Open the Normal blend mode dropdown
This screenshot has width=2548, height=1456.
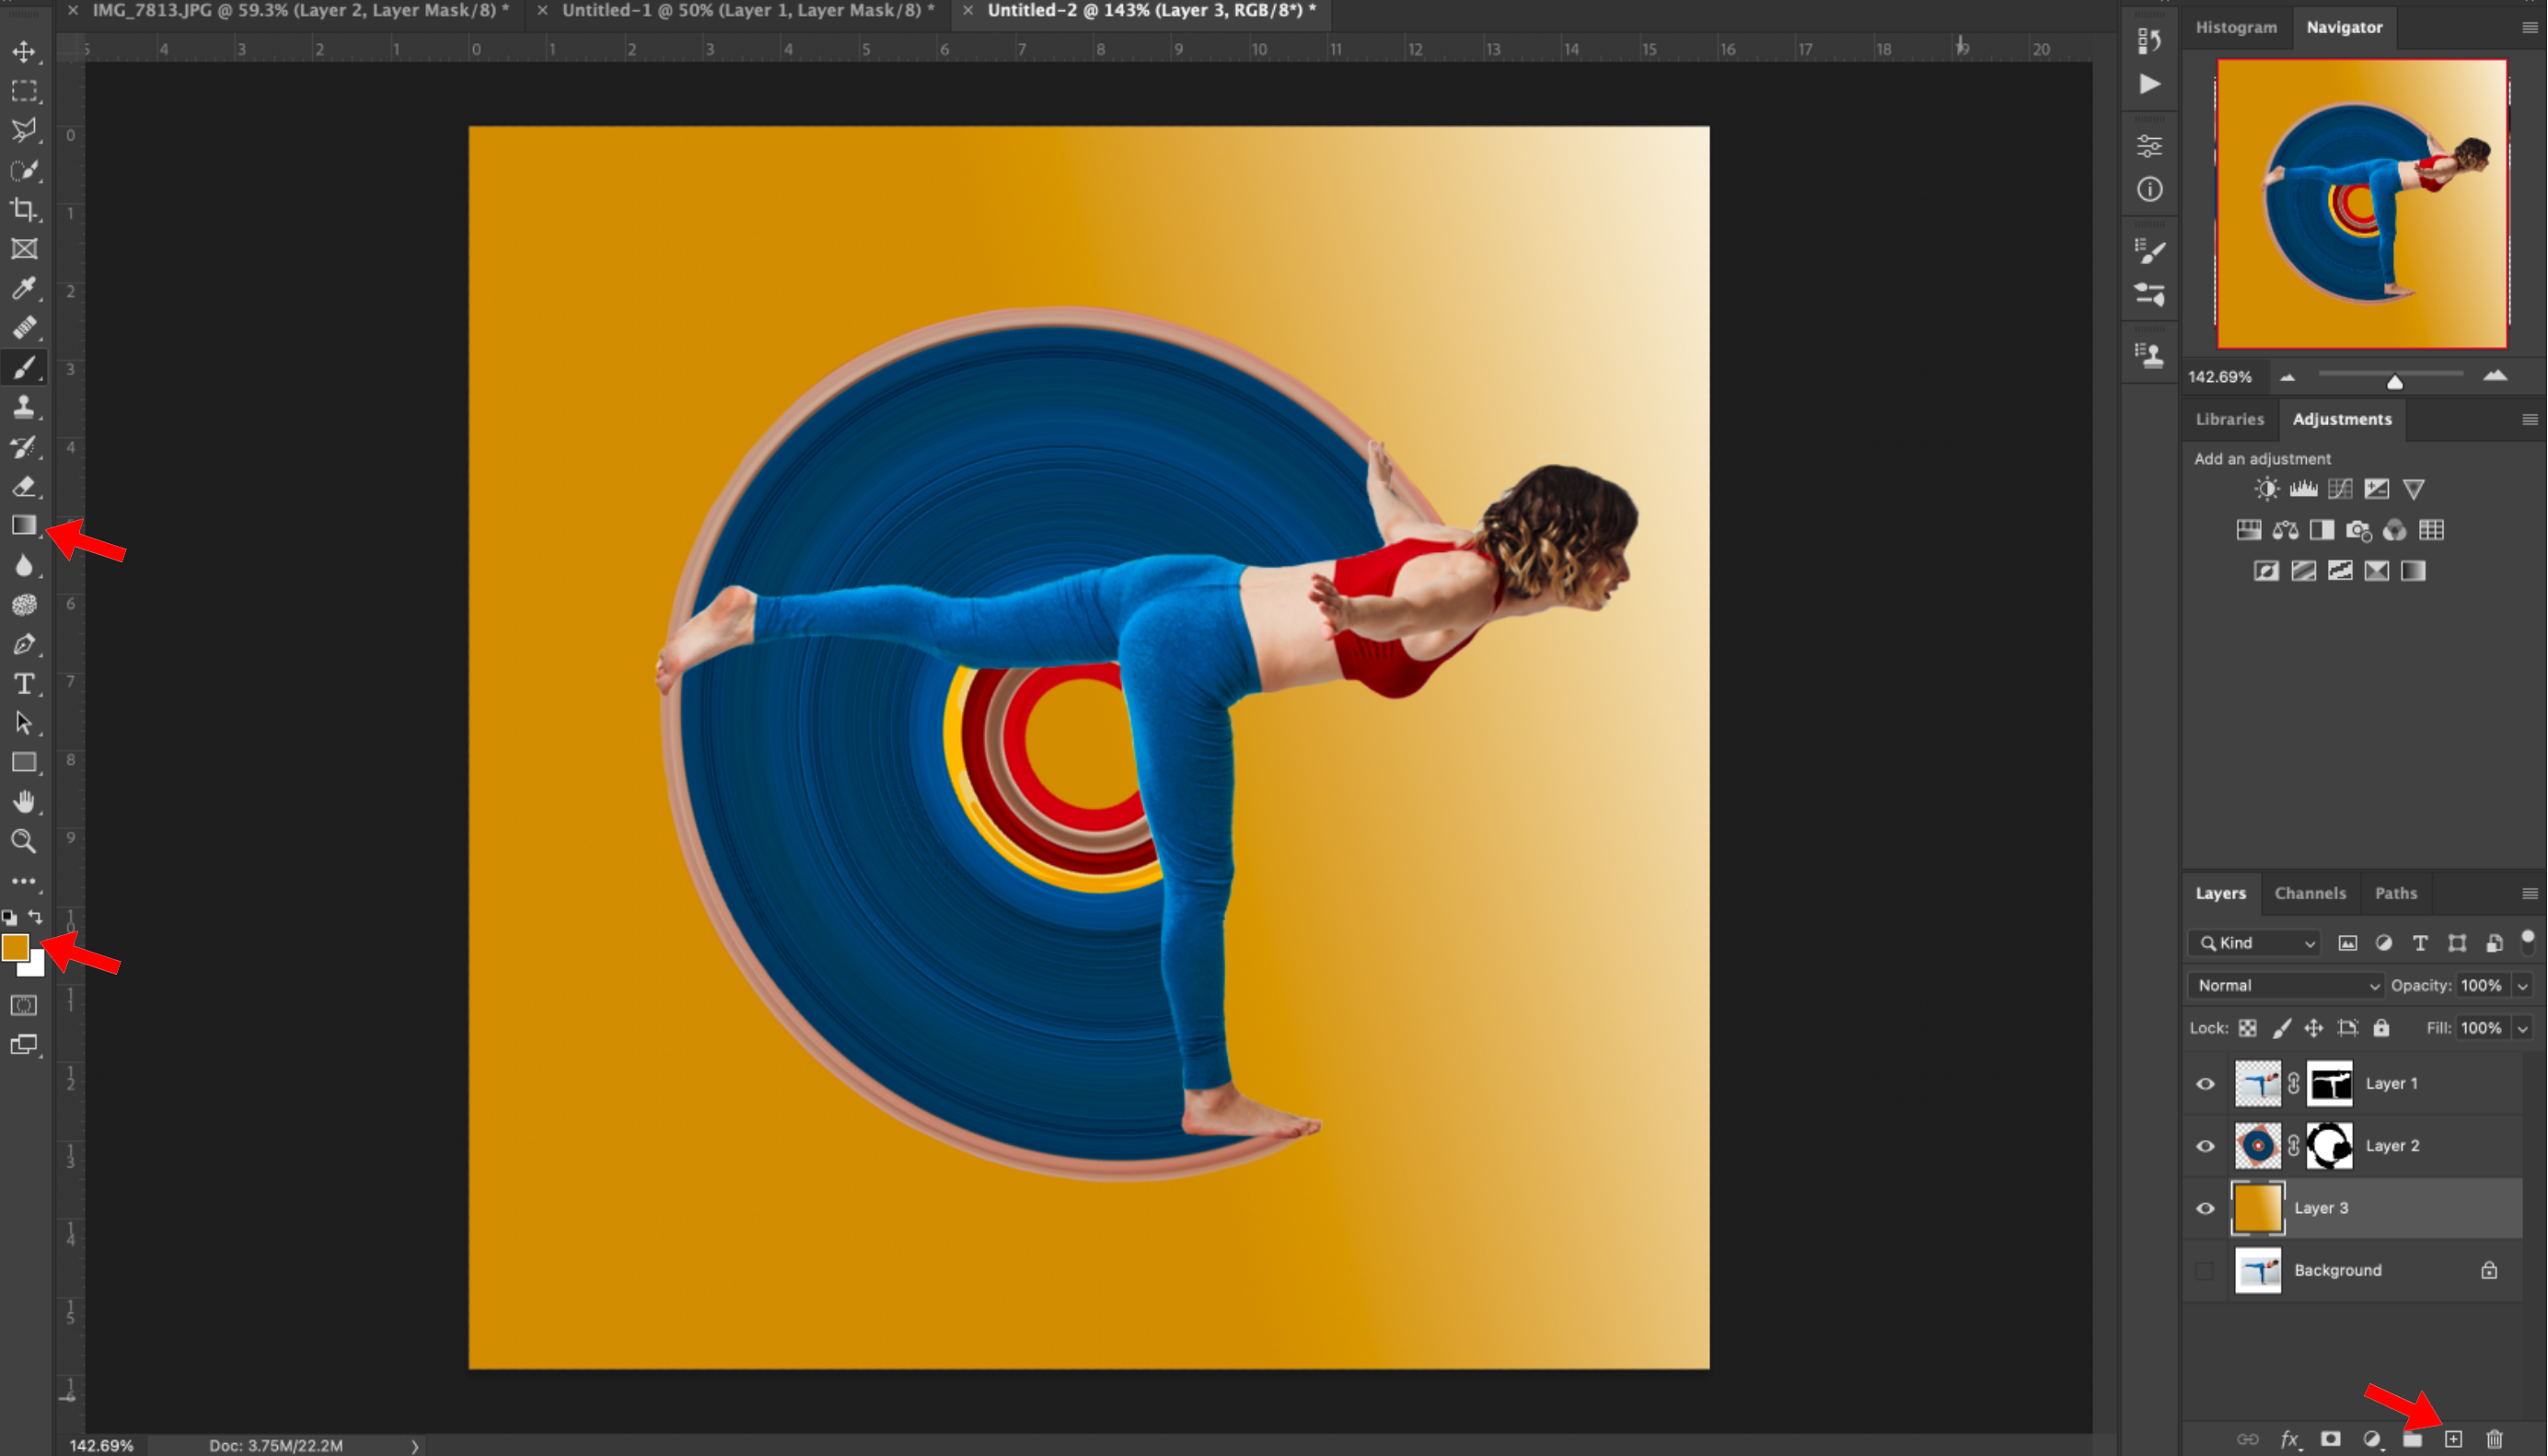click(x=2284, y=985)
